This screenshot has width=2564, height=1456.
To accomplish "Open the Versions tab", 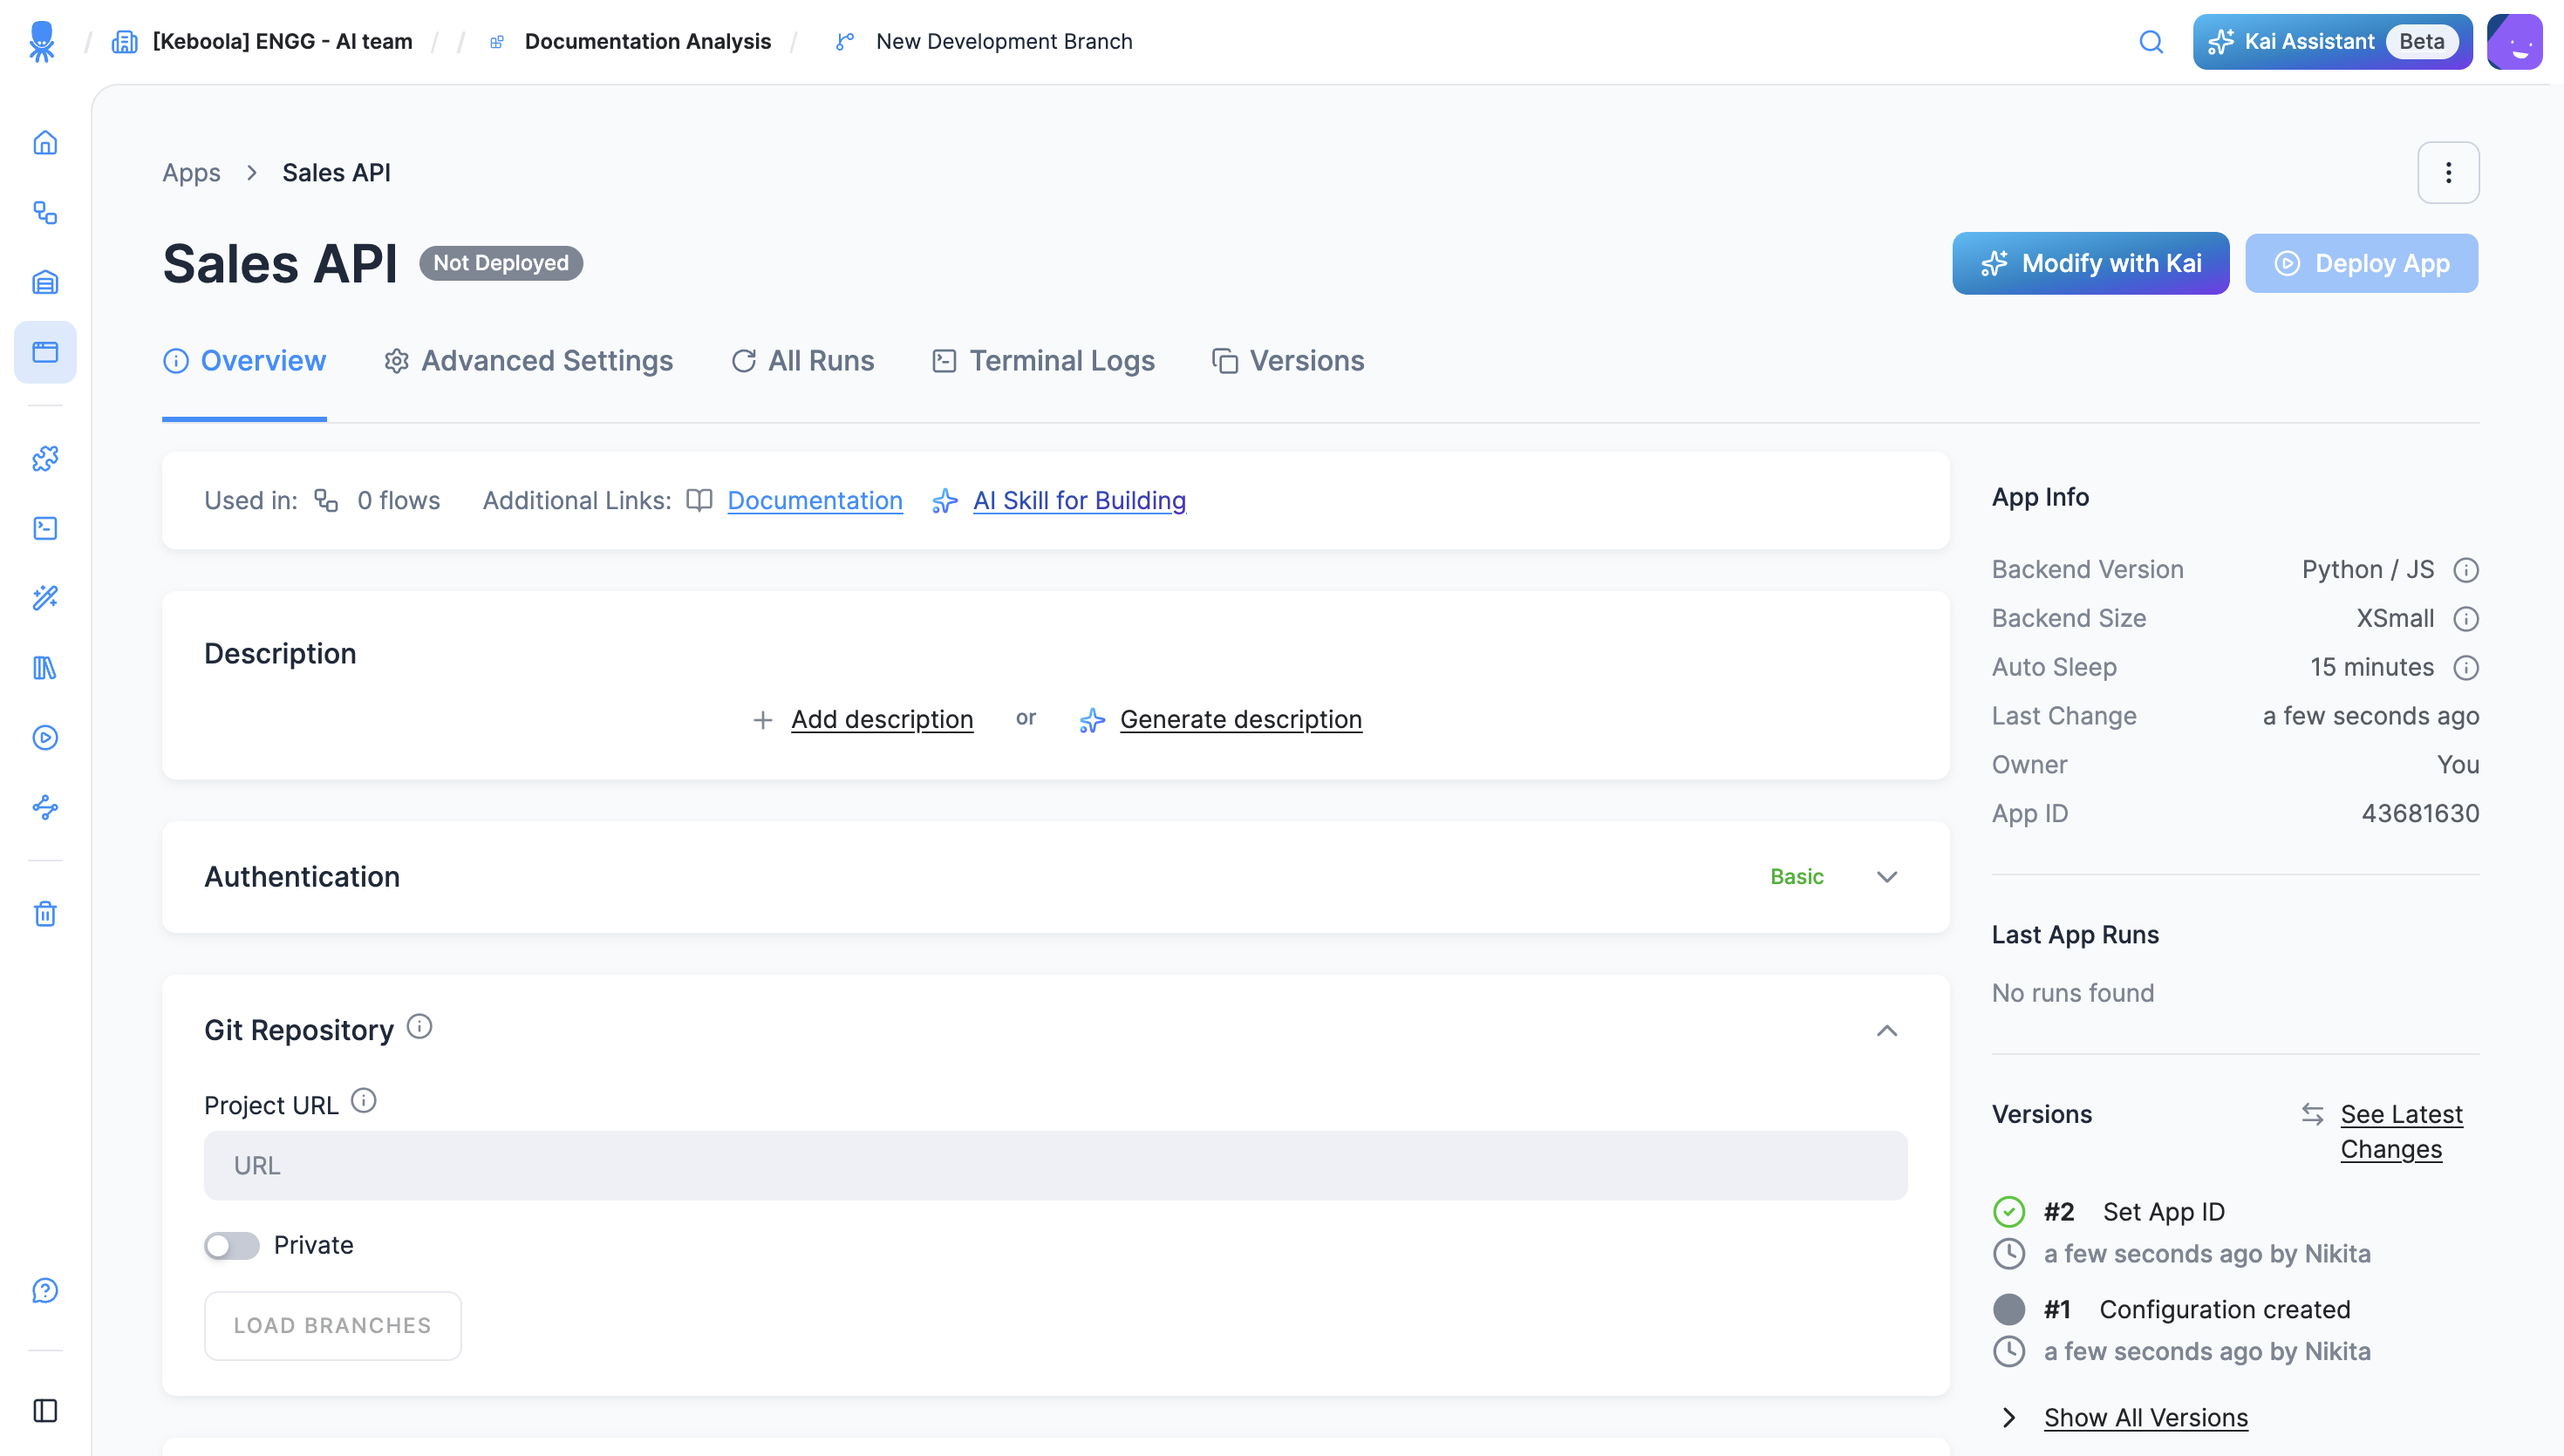I will point(1288,361).
